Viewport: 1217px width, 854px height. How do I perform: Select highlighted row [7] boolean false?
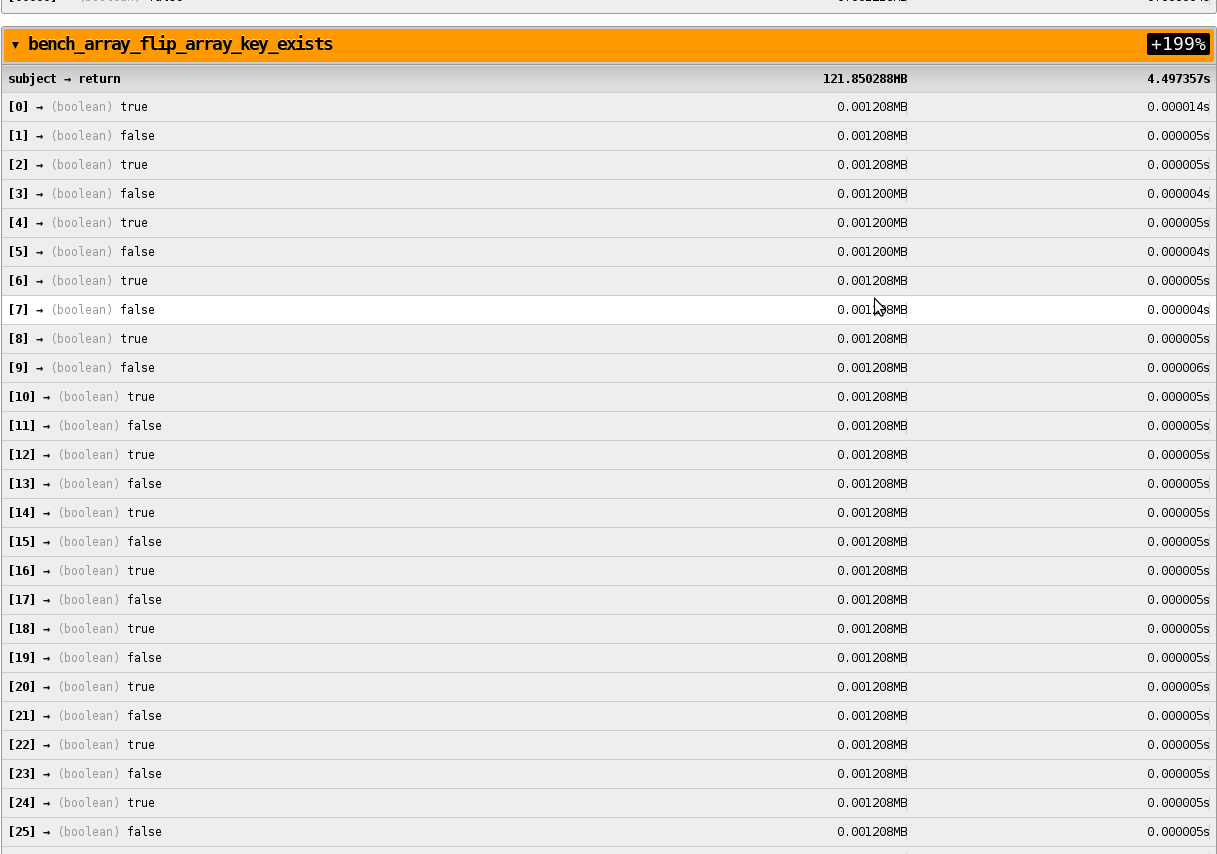point(81,310)
